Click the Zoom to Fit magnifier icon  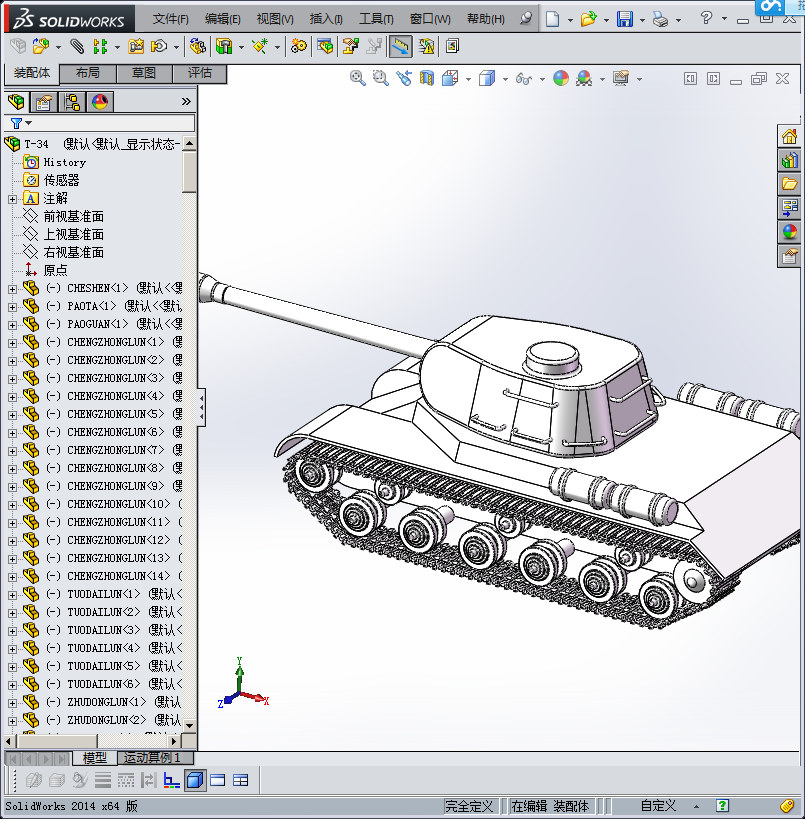click(x=356, y=77)
